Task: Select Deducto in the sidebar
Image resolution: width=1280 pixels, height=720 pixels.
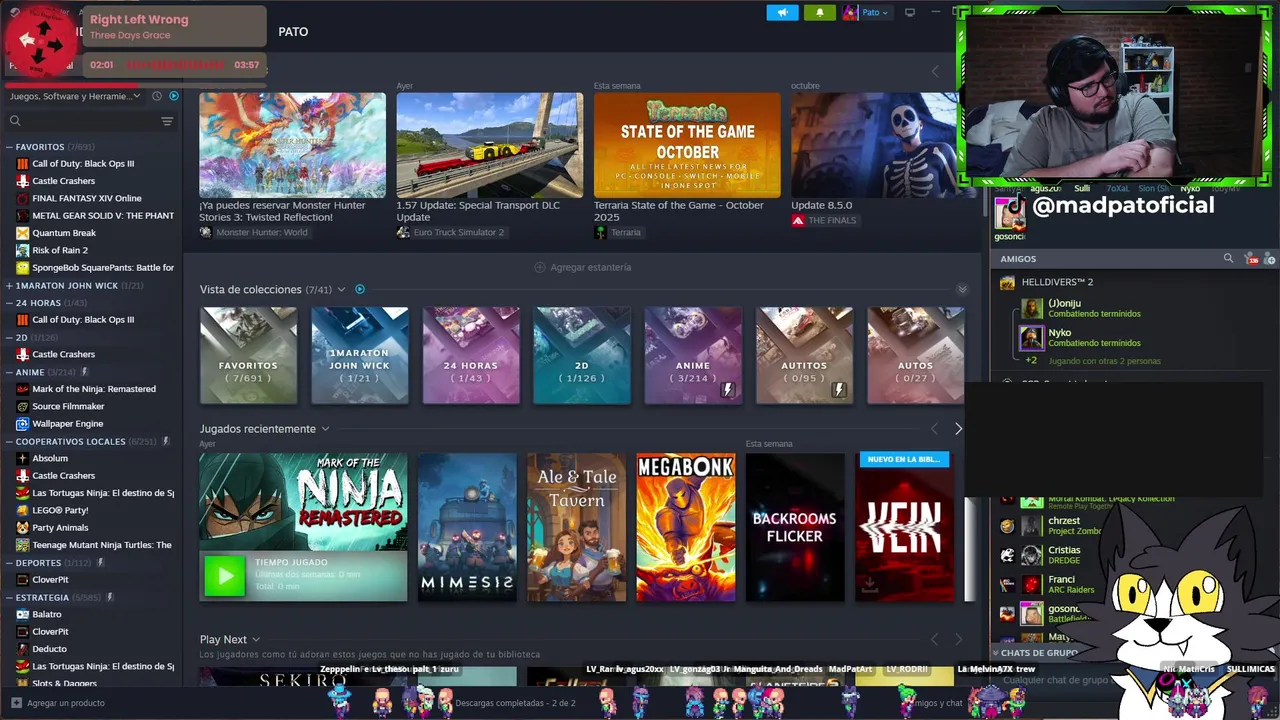Action: point(49,649)
